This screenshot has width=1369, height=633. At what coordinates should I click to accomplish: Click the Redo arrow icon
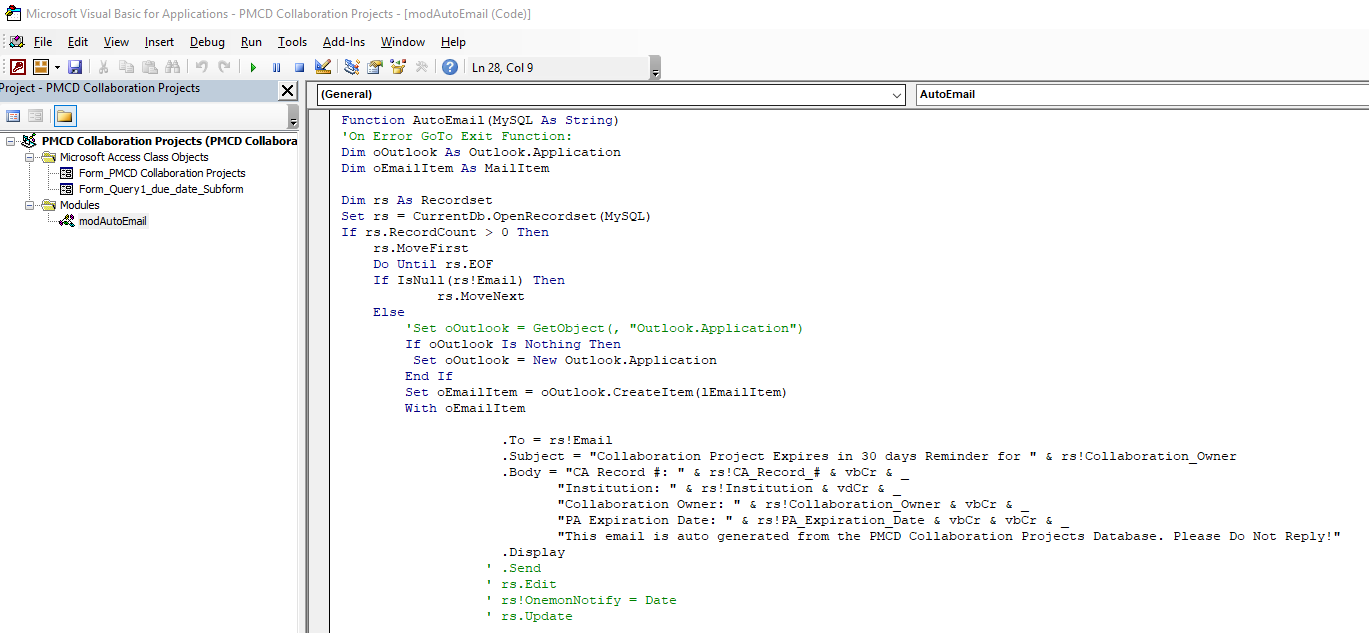tap(224, 67)
